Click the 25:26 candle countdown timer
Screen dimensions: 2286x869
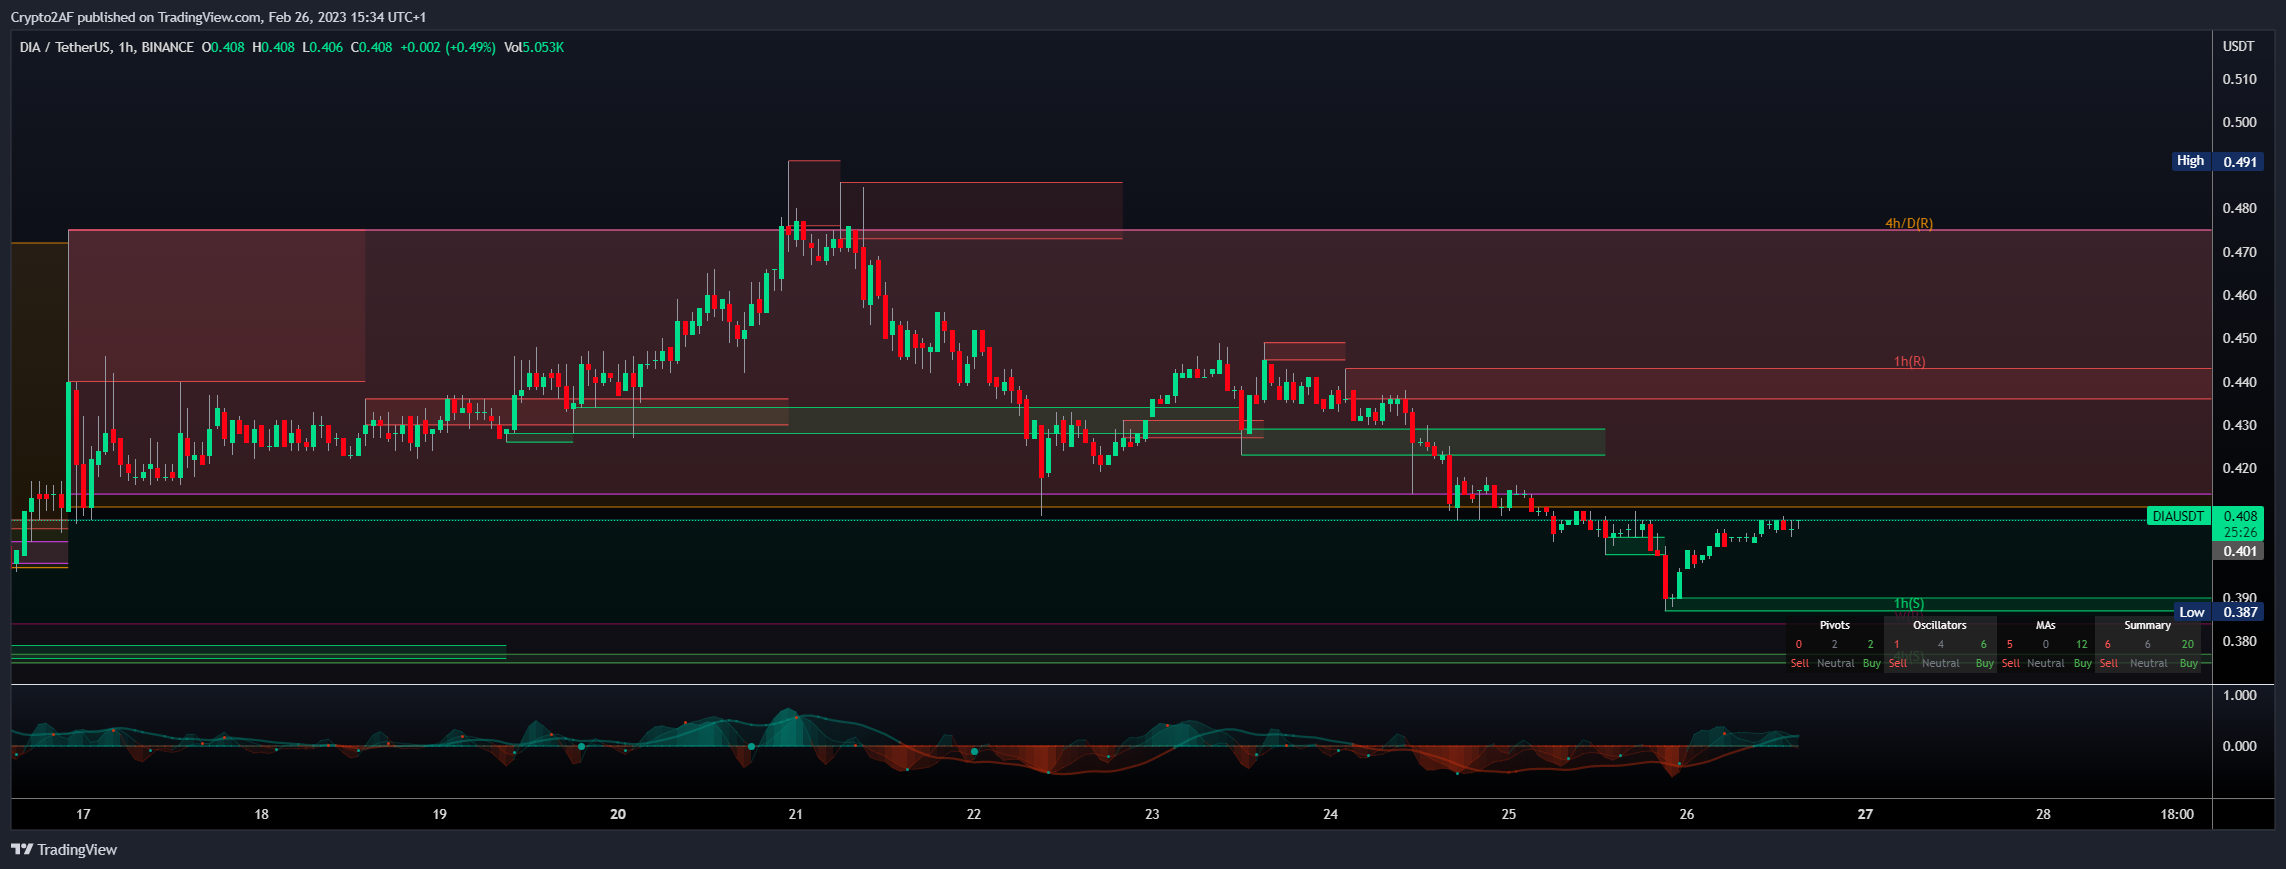[x=2240, y=532]
